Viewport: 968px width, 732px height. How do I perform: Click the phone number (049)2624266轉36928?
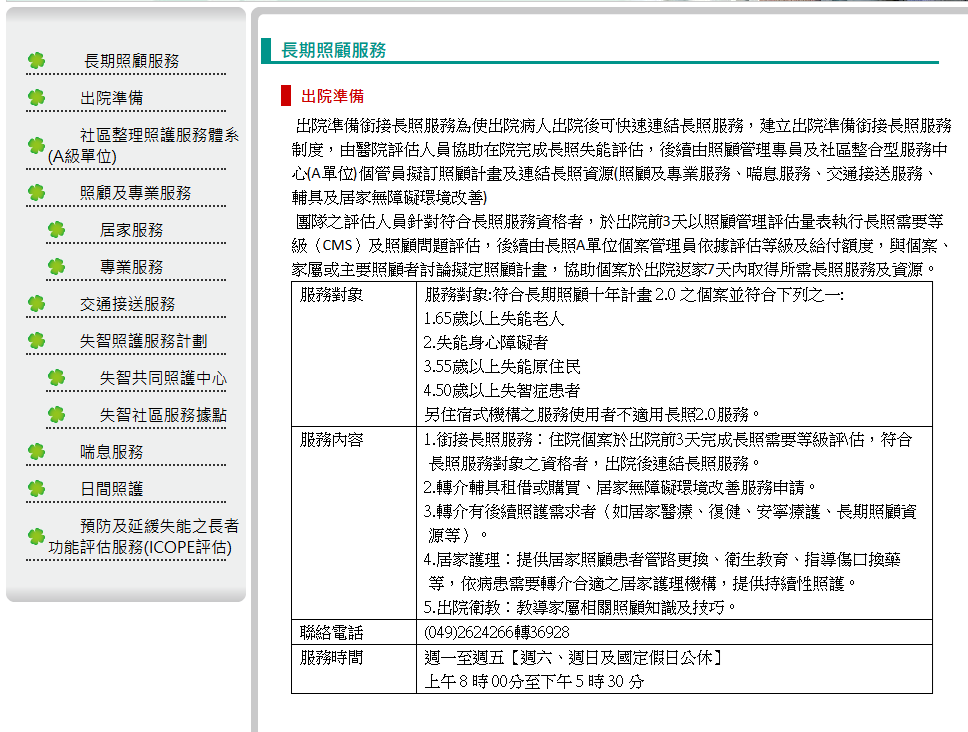point(496,633)
